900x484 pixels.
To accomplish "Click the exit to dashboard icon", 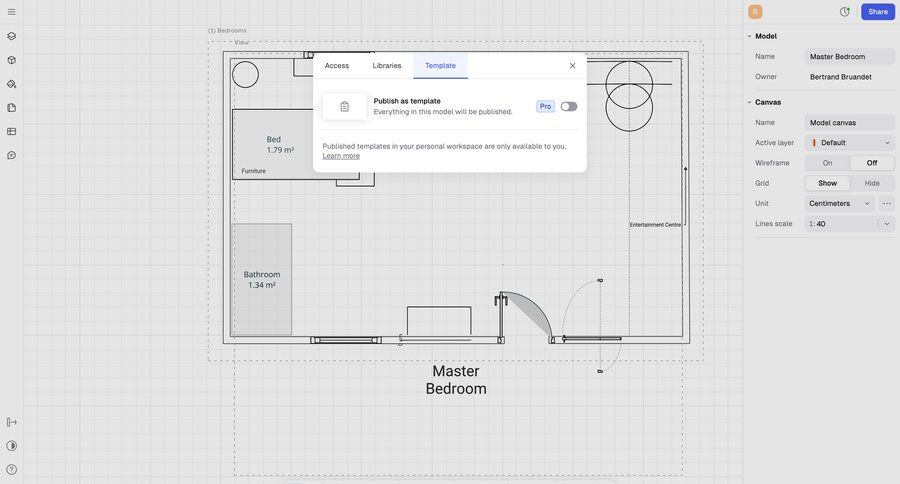I will pos(11,422).
